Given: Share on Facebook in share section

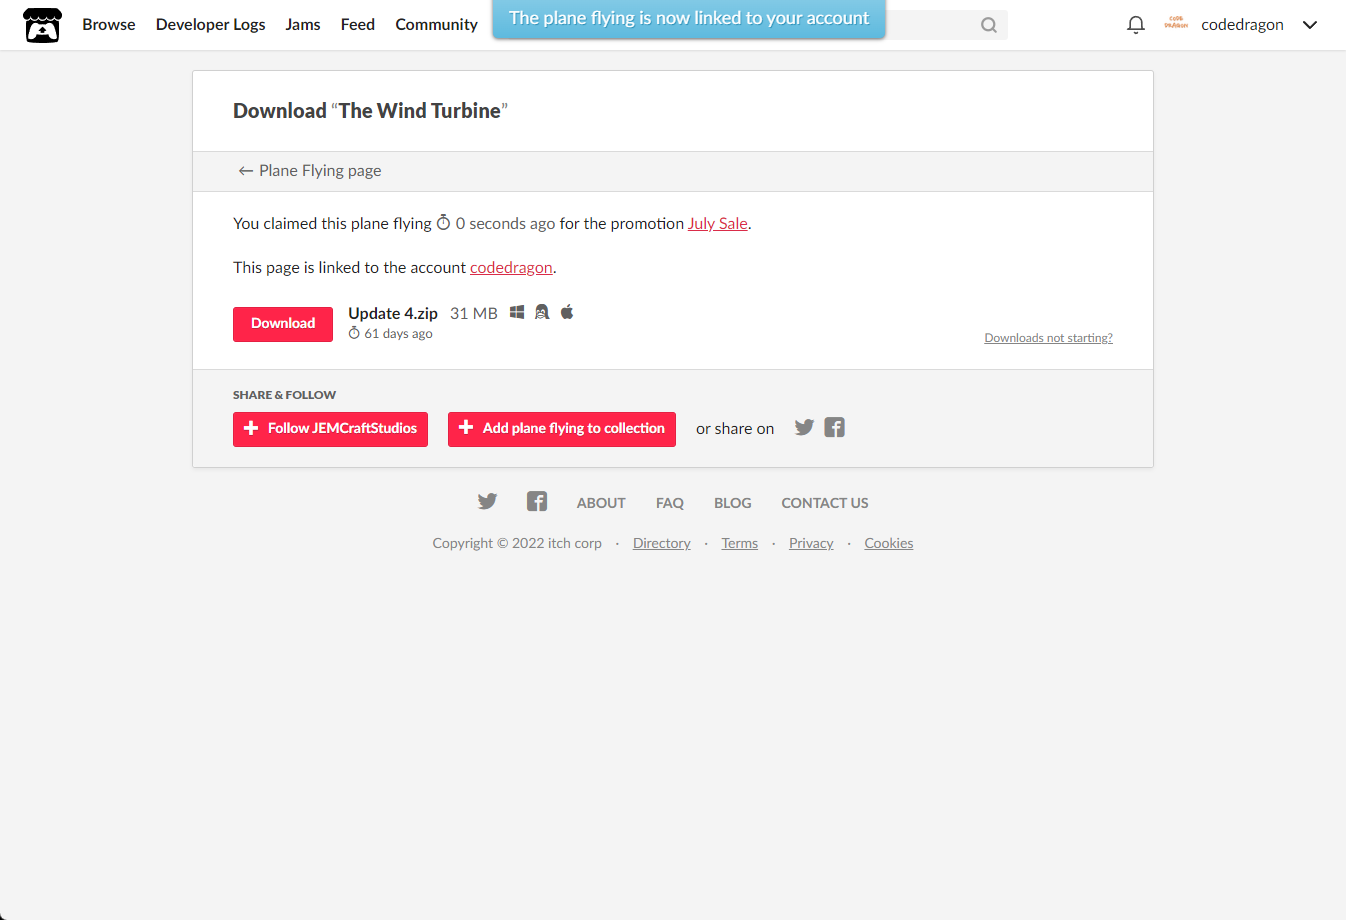Looking at the screenshot, I should 835,427.
